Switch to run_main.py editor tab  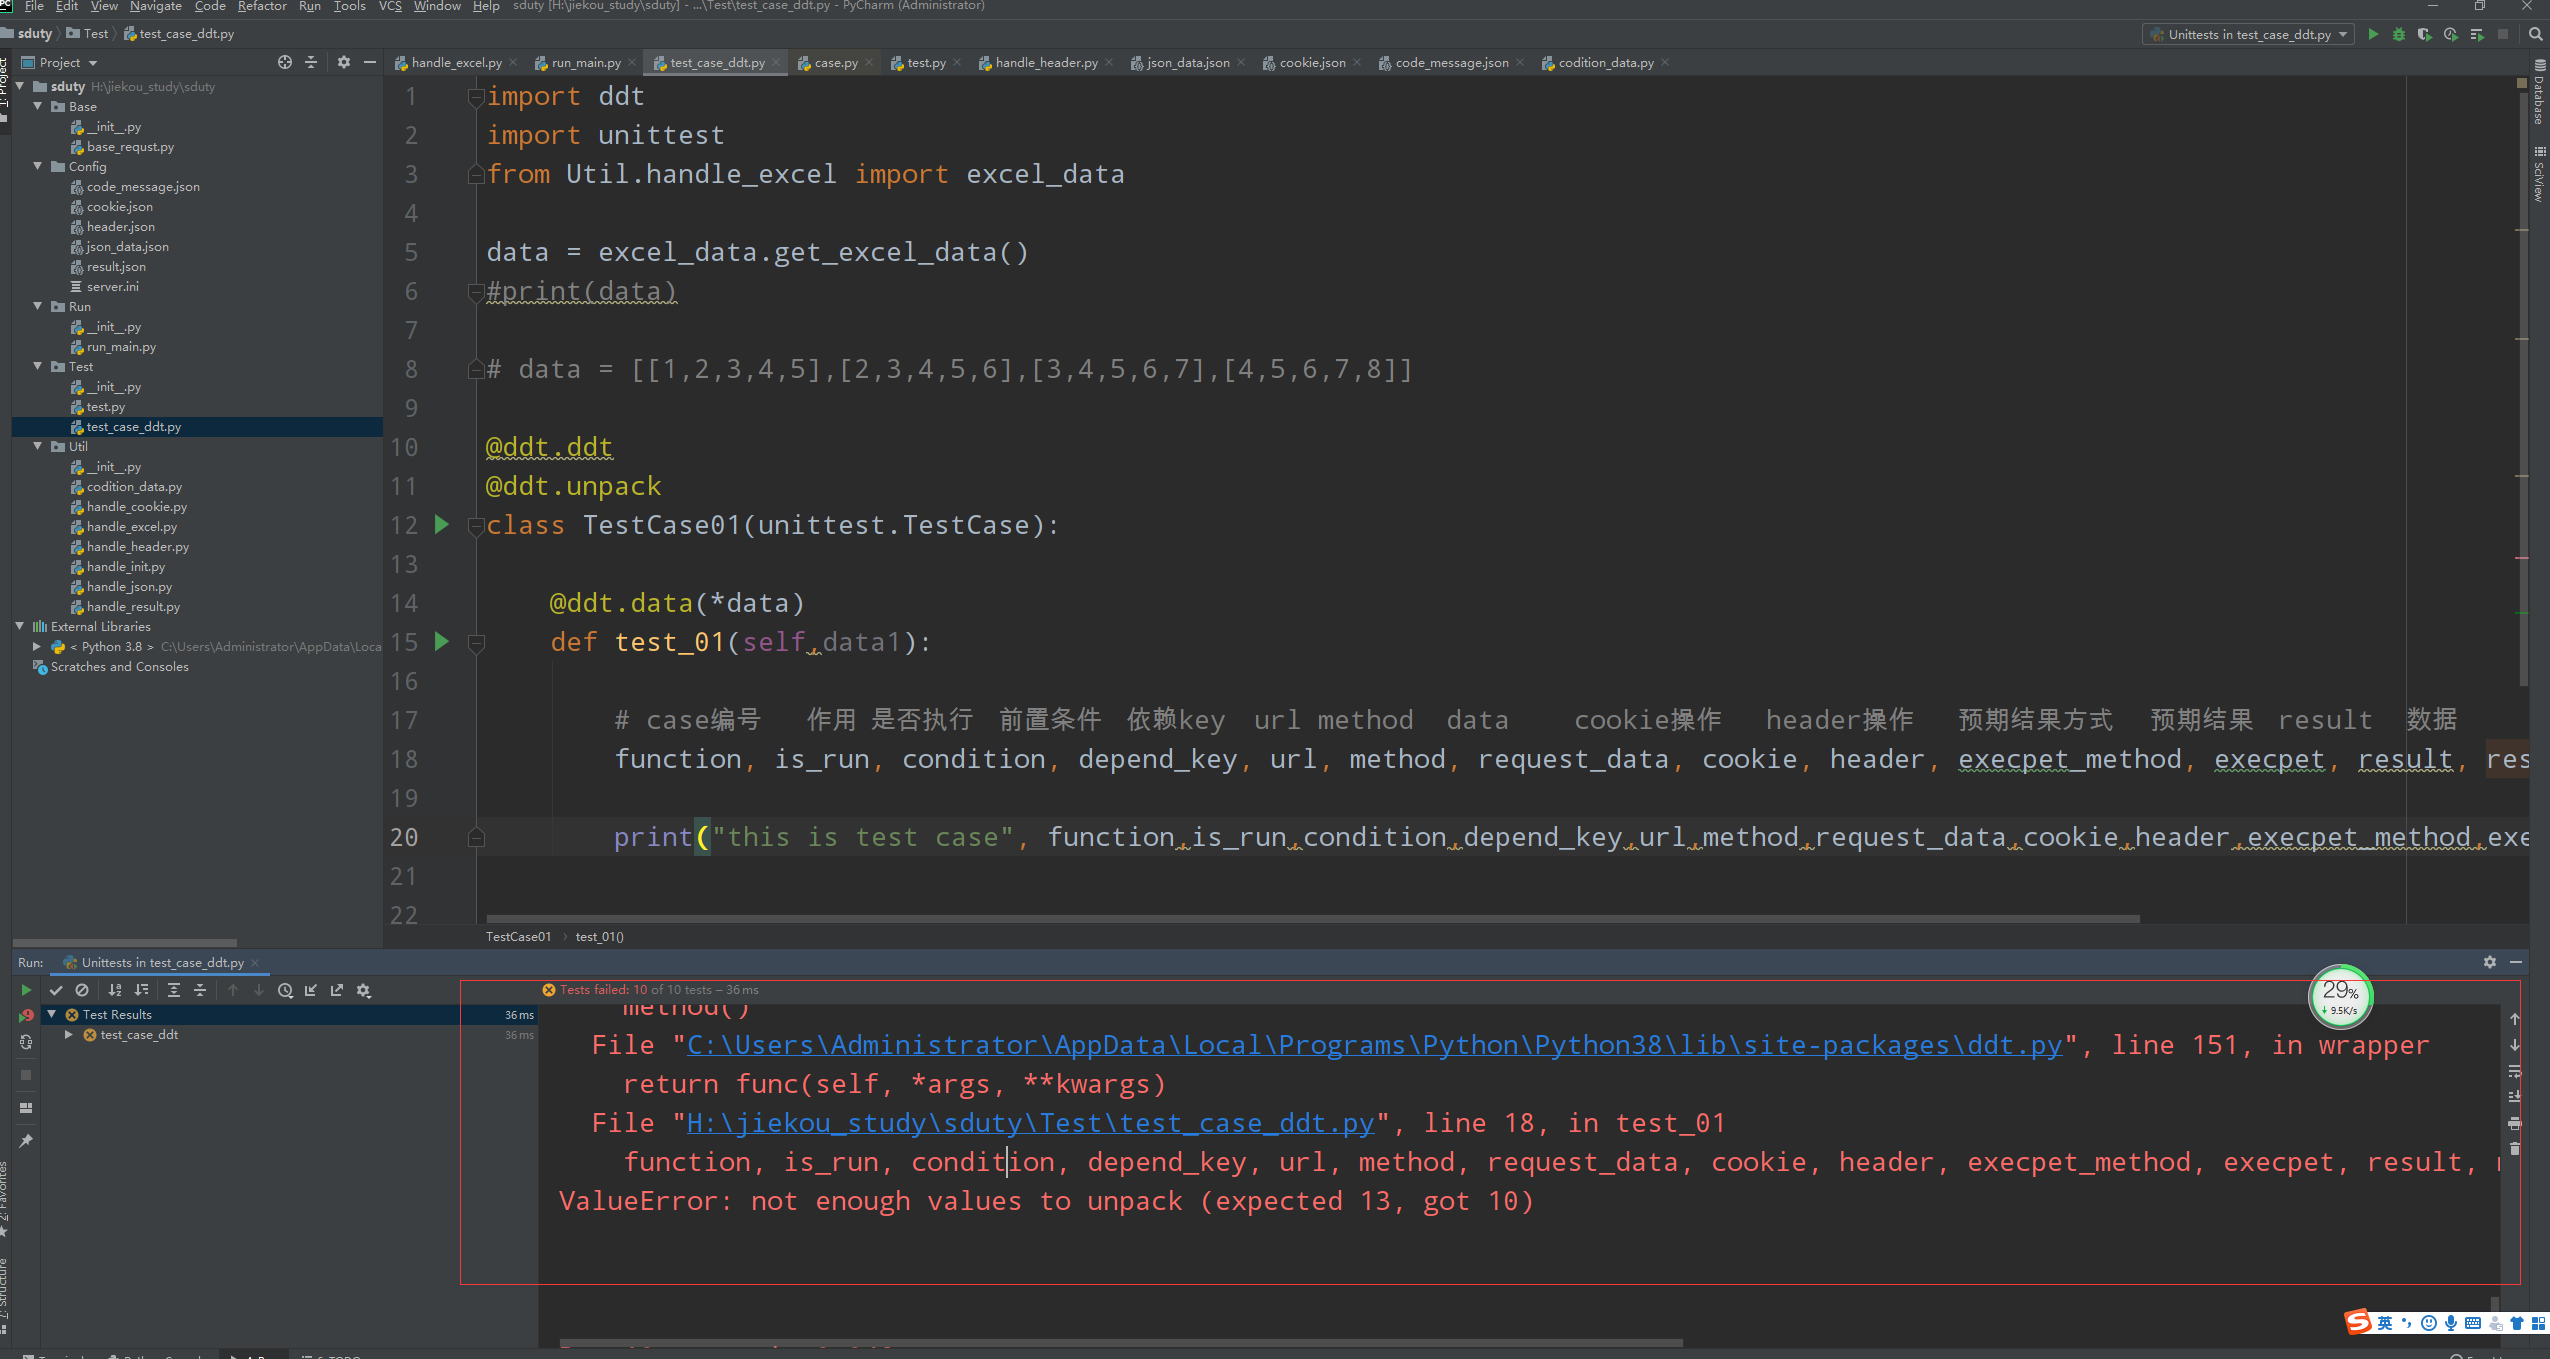click(x=586, y=62)
